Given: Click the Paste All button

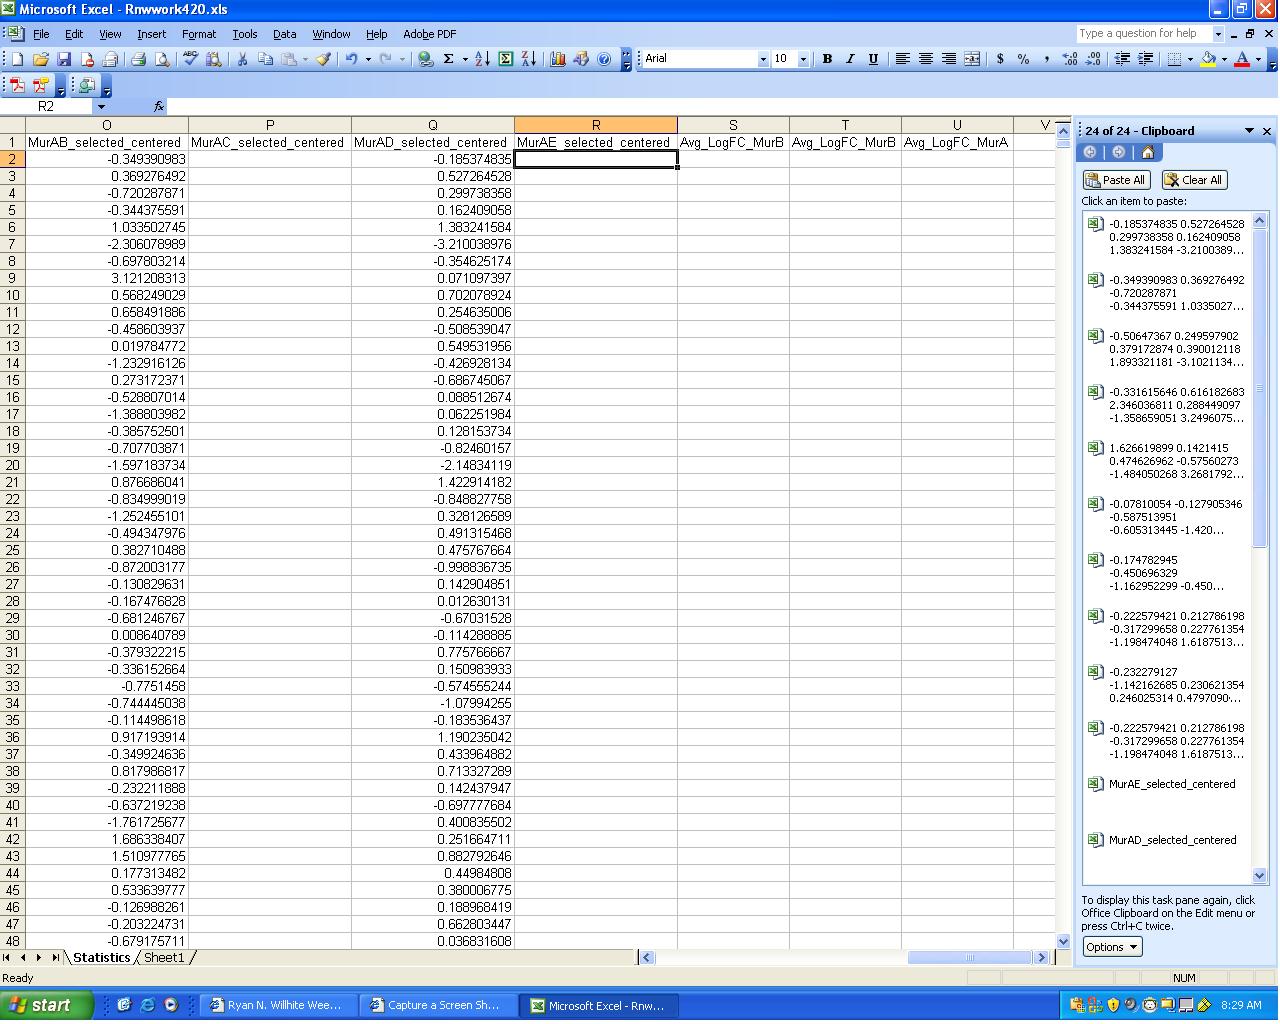Looking at the screenshot, I should [1115, 180].
